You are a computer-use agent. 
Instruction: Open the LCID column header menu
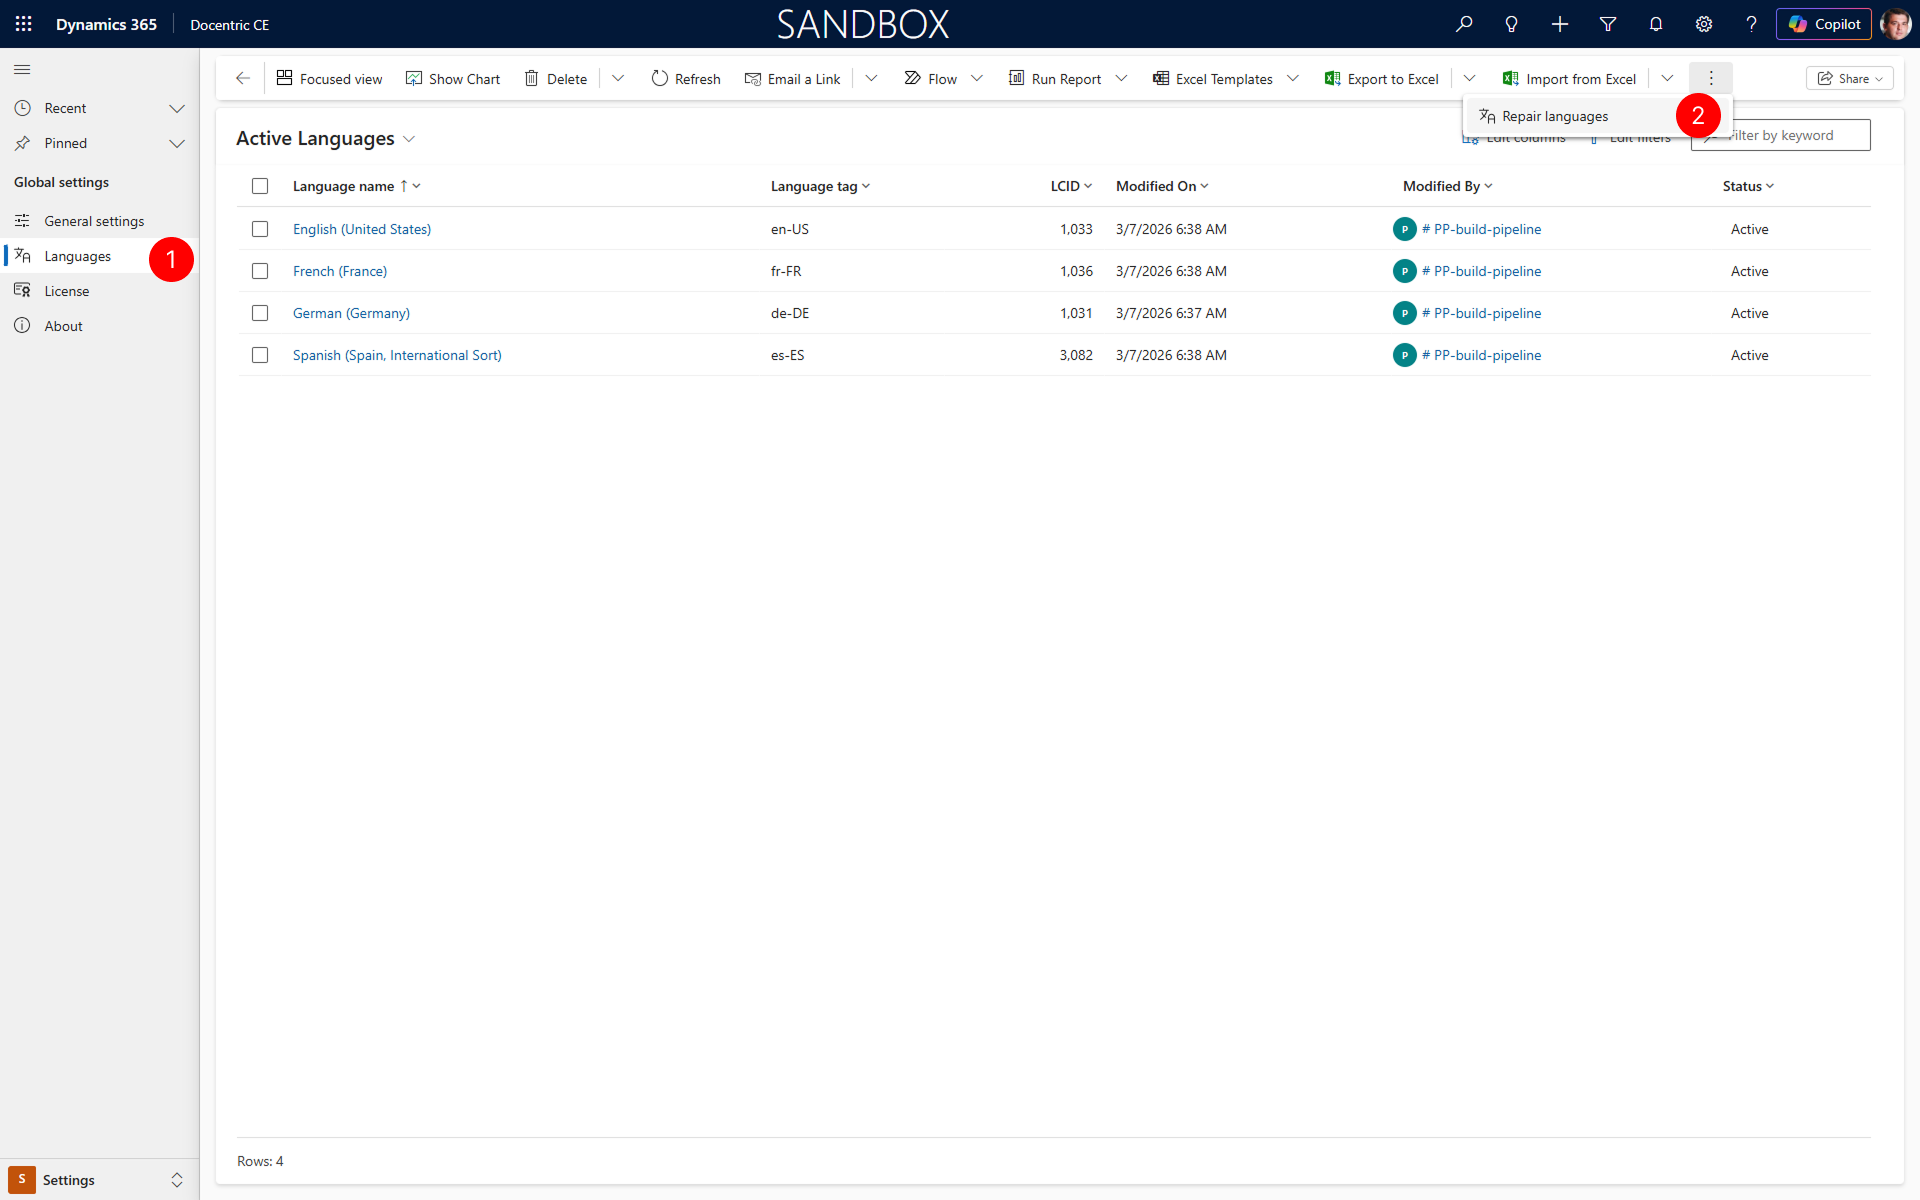point(1071,186)
